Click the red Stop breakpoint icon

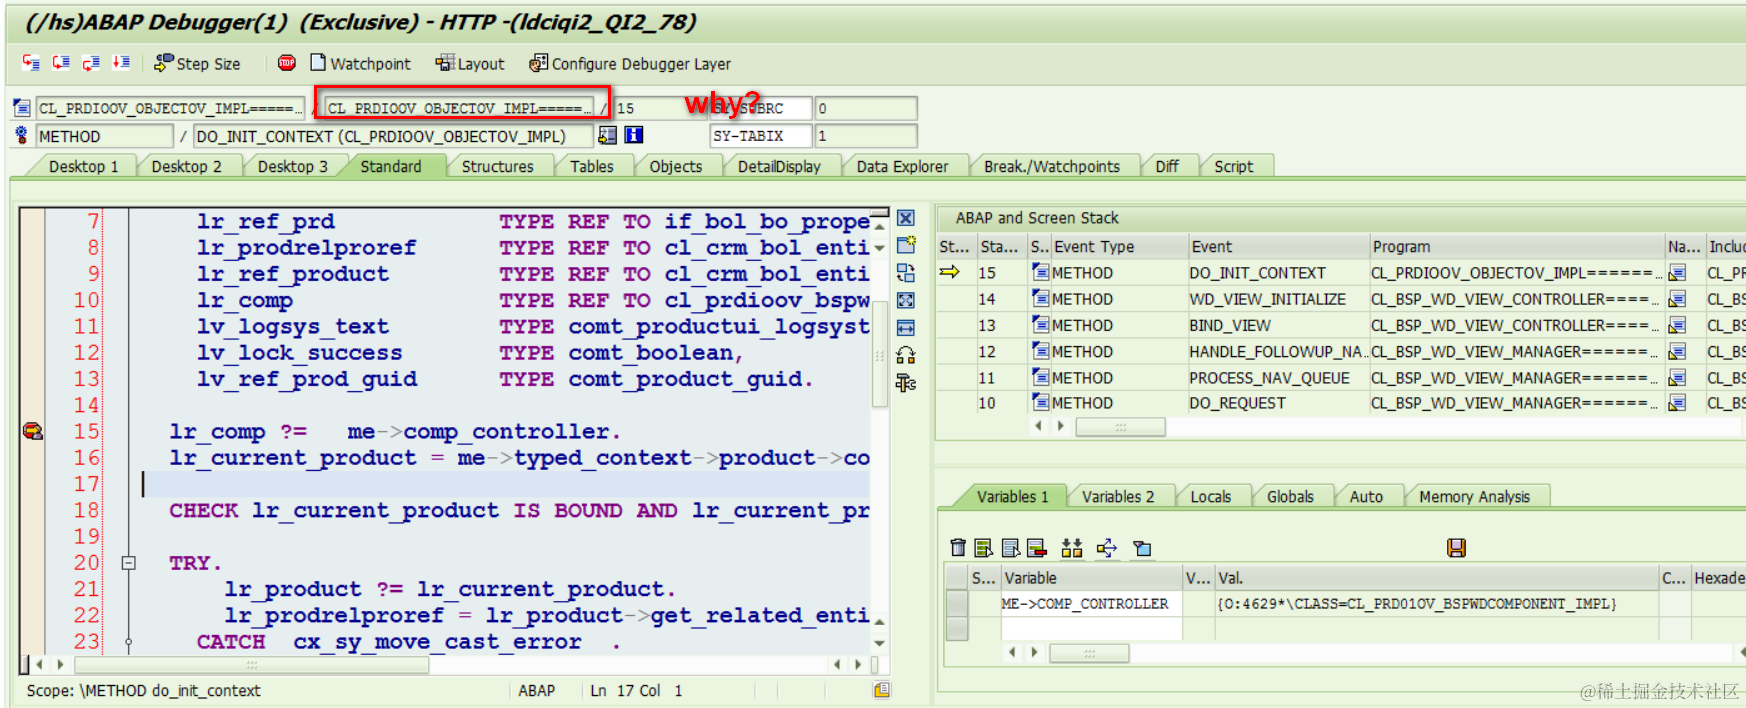click(x=287, y=63)
